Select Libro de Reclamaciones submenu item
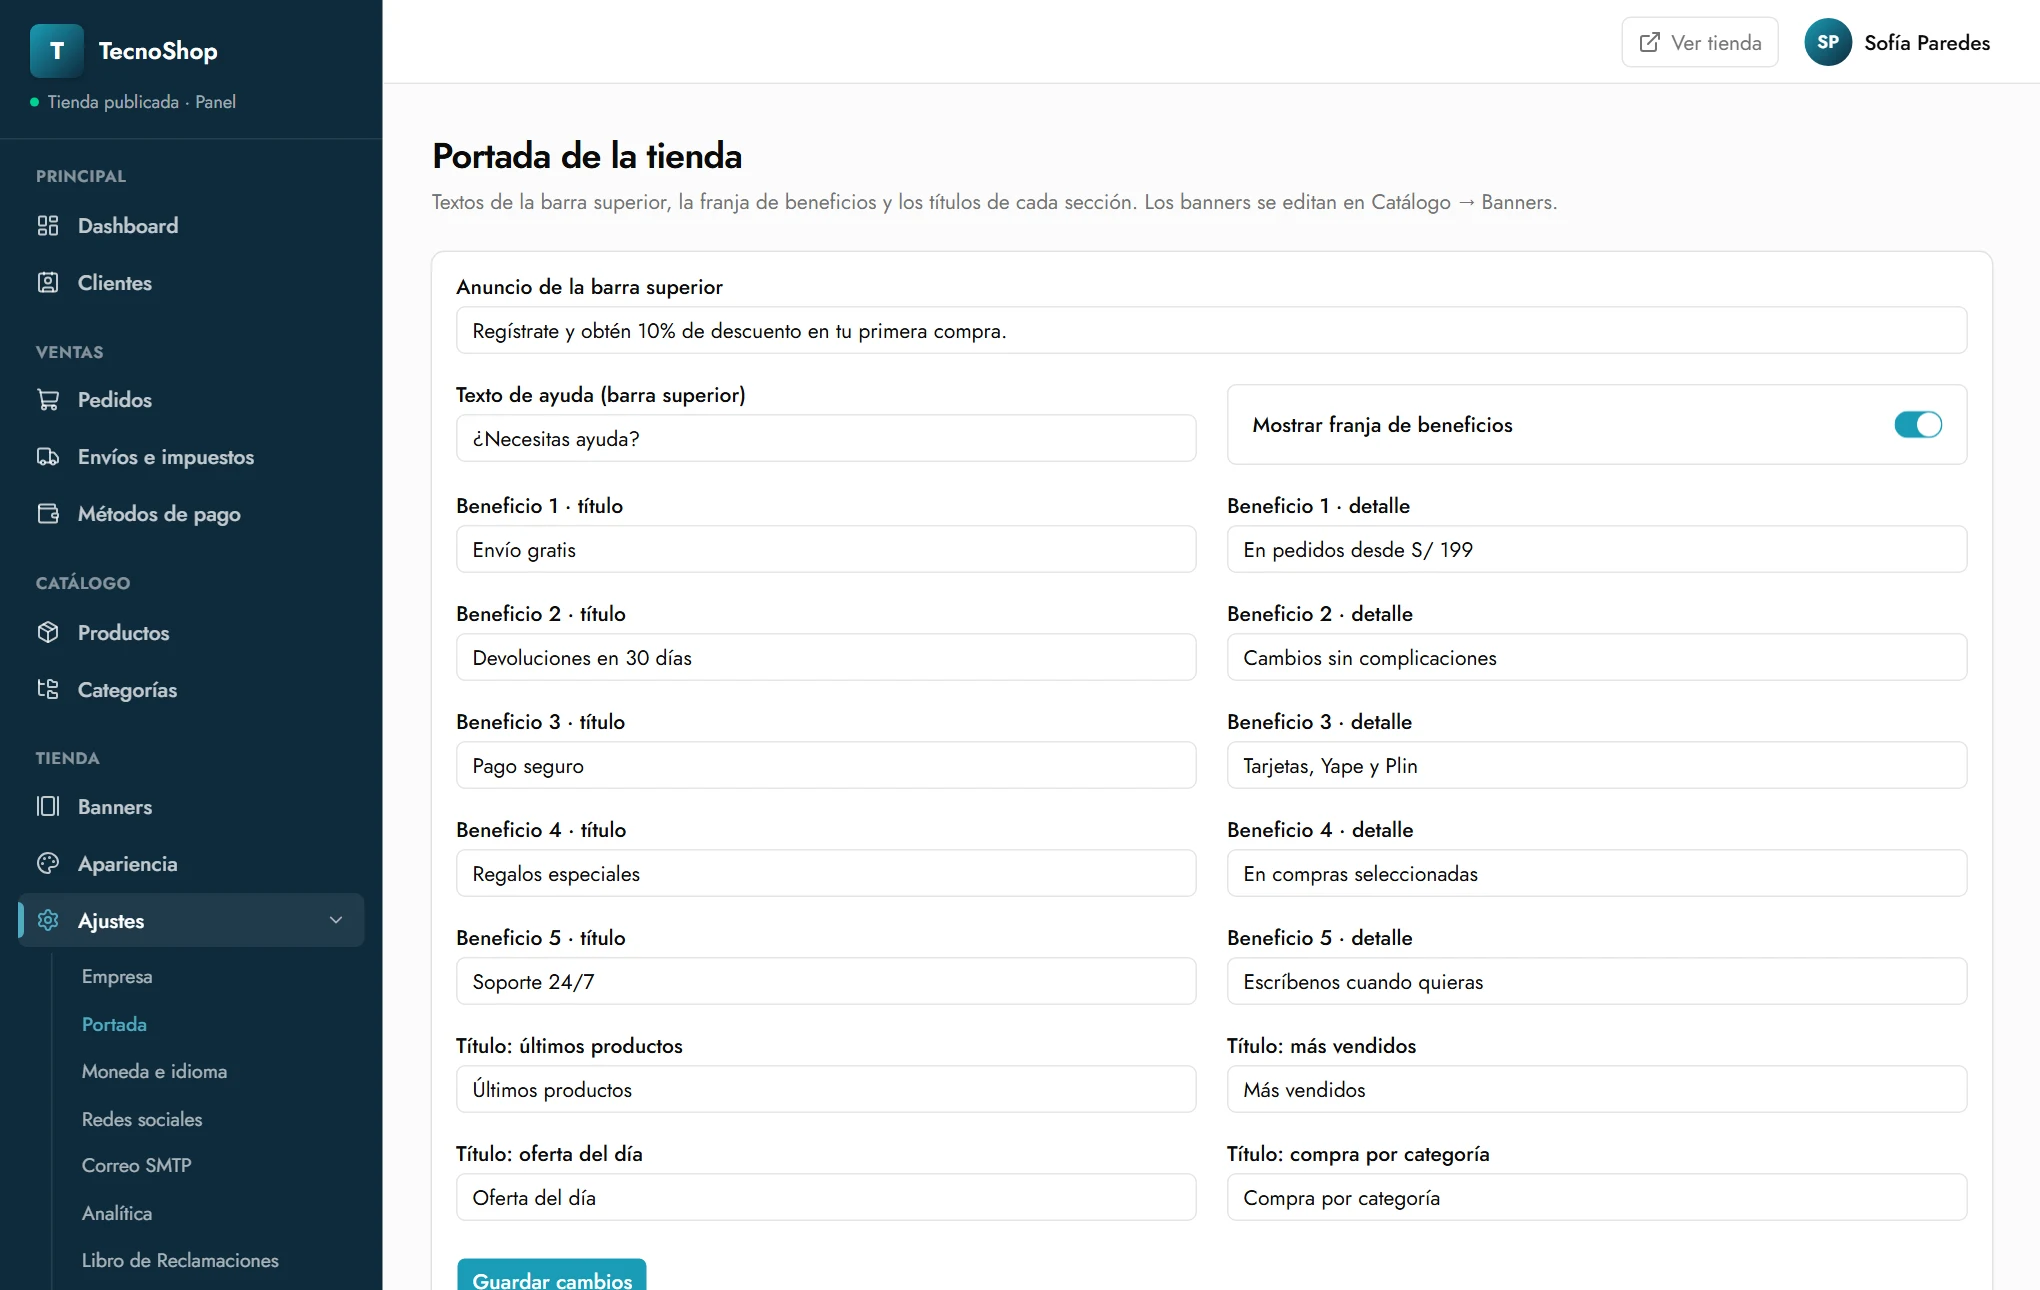The height and width of the screenshot is (1290, 2040). (180, 1261)
